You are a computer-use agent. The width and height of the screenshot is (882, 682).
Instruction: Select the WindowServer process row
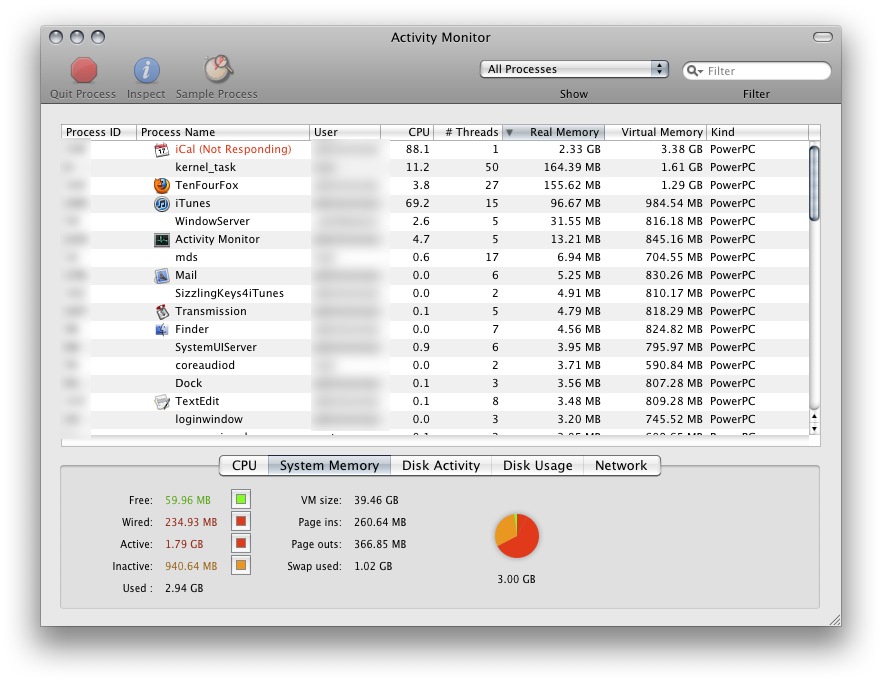coord(435,221)
